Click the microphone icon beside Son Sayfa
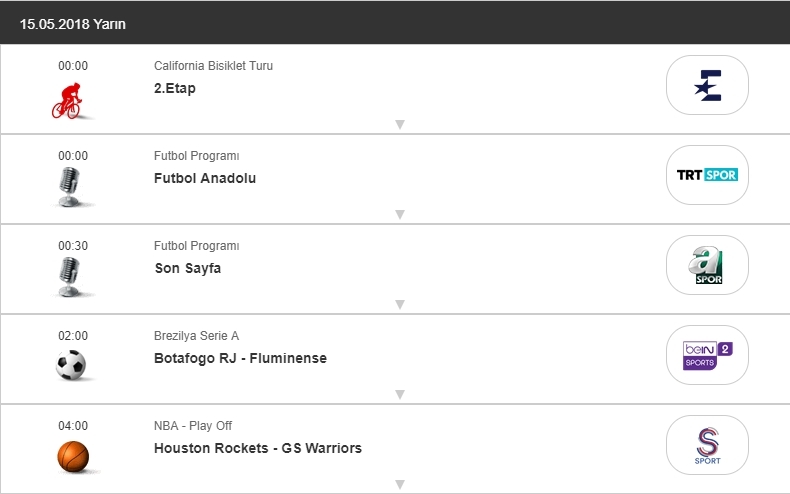 [x=69, y=277]
